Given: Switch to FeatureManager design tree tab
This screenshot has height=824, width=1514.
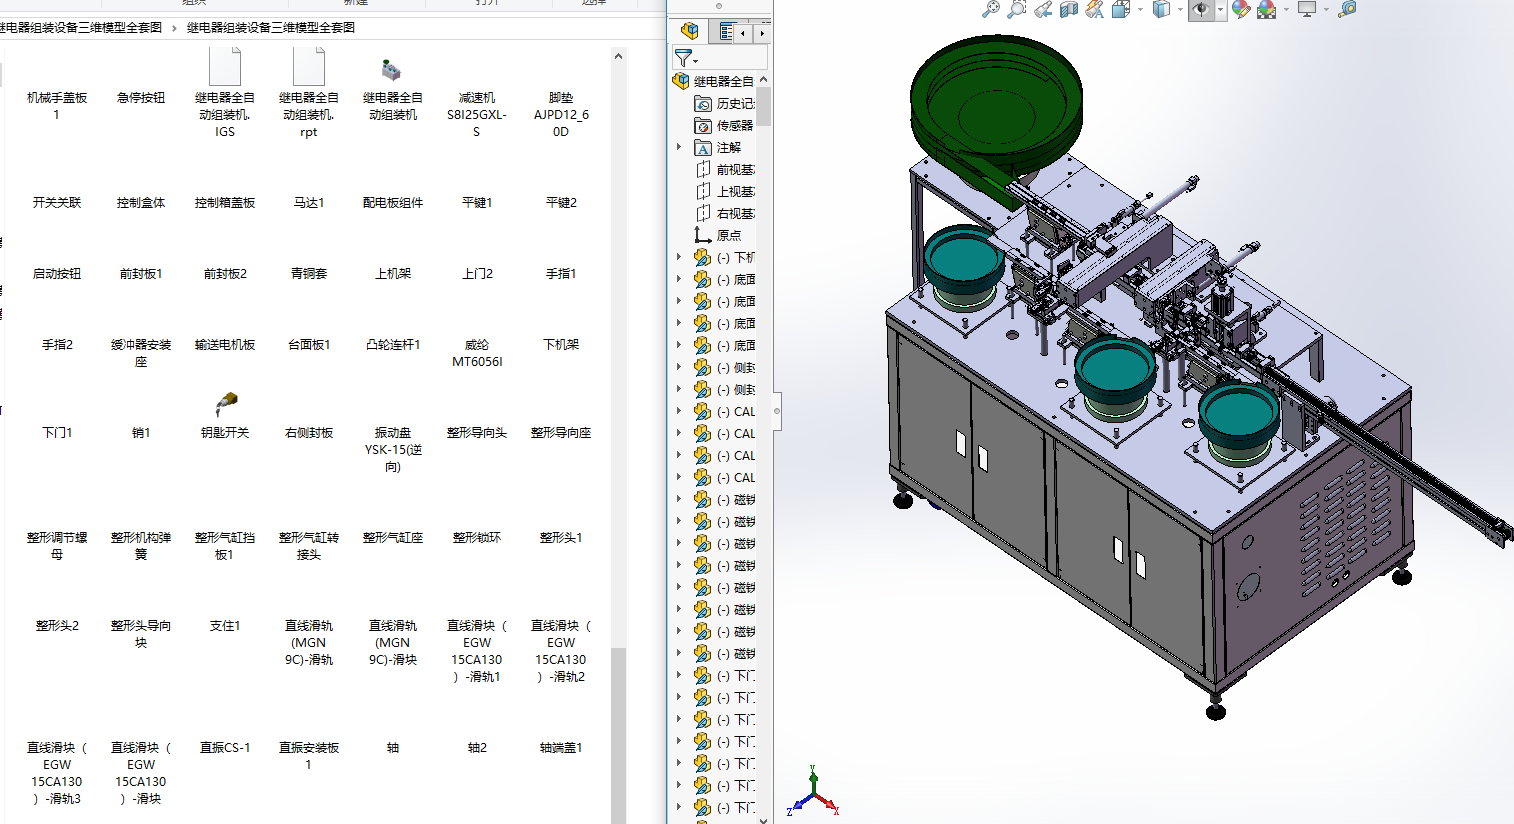Looking at the screenshot, I should click(x=690, y=32).
